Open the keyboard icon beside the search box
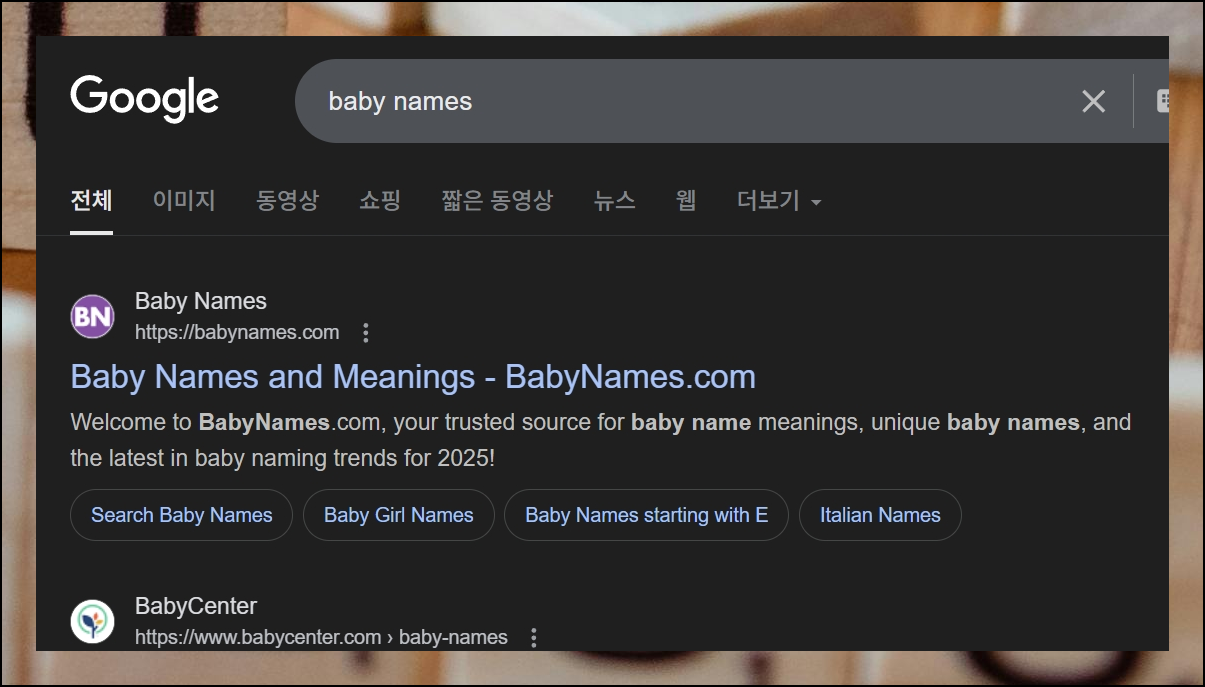The image size is (1205, 687). 1162,101
